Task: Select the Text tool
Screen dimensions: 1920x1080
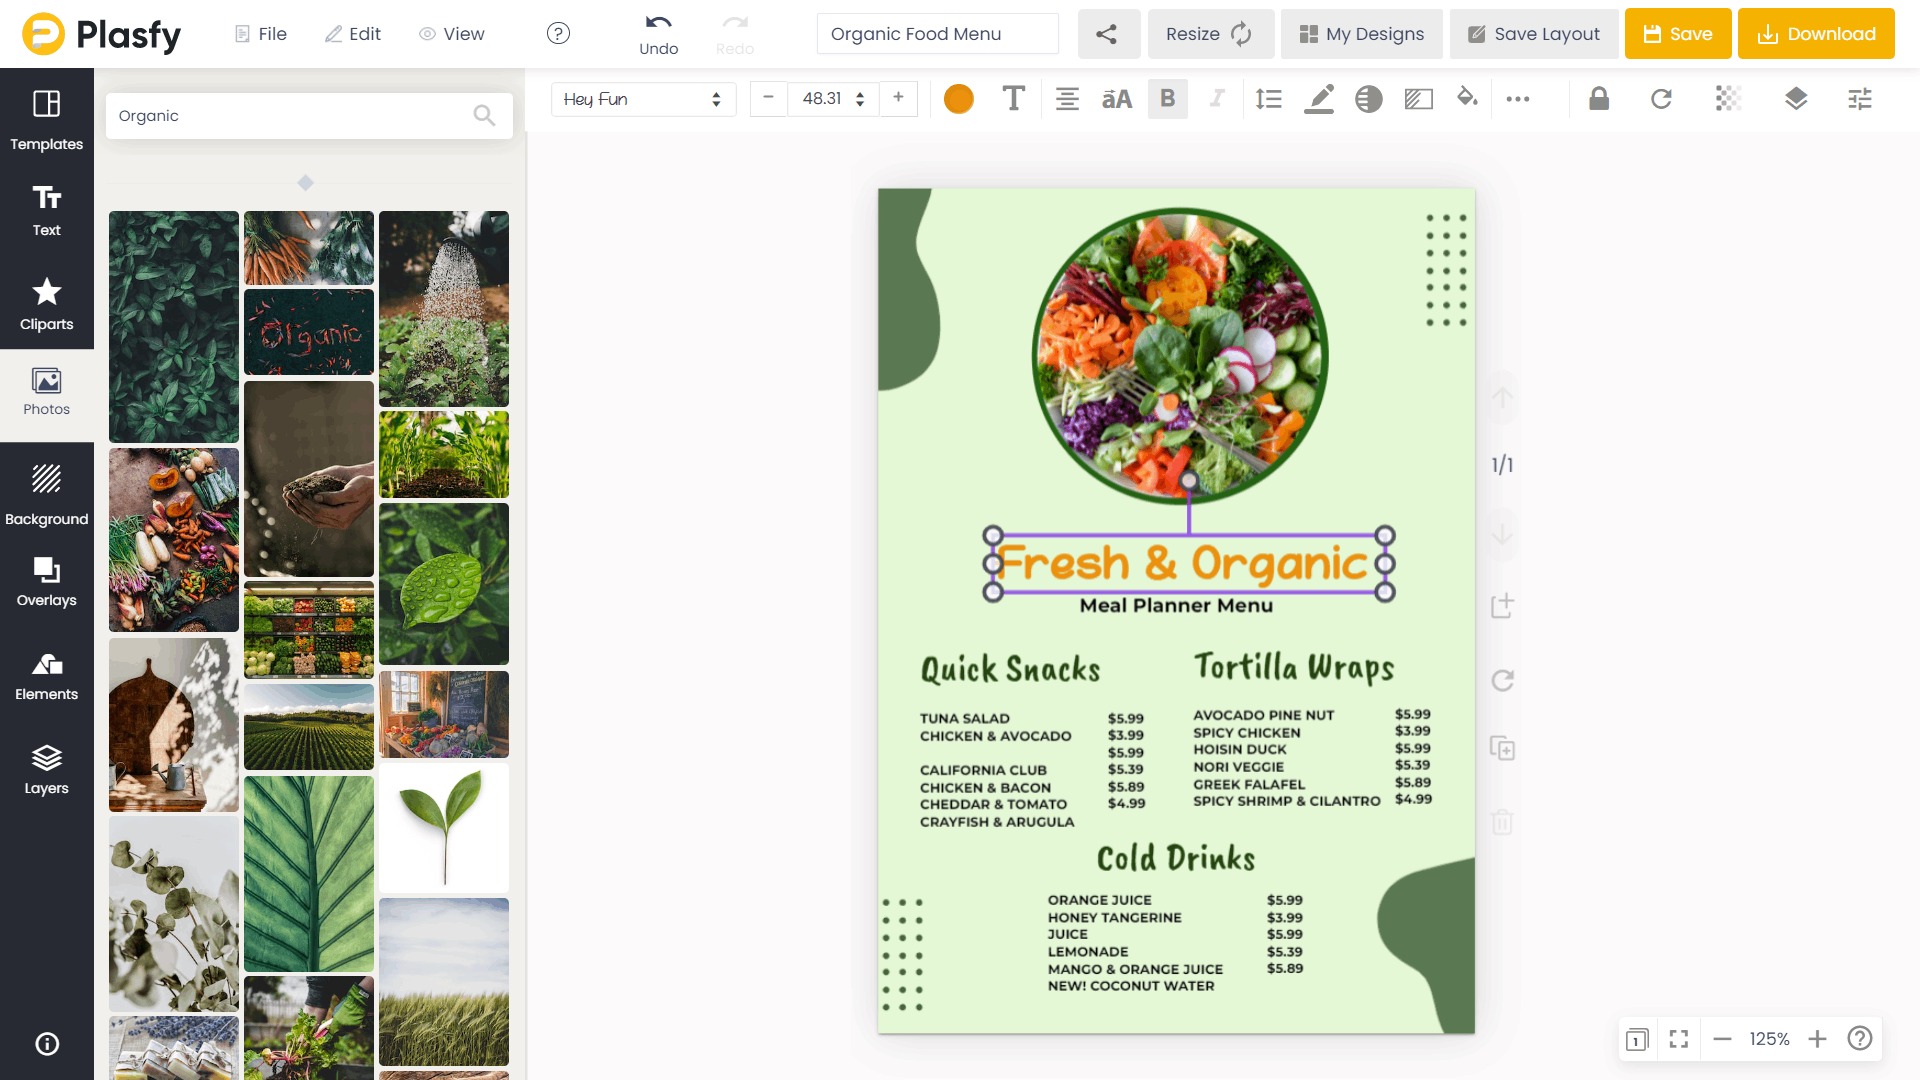Action: point(46,208)
